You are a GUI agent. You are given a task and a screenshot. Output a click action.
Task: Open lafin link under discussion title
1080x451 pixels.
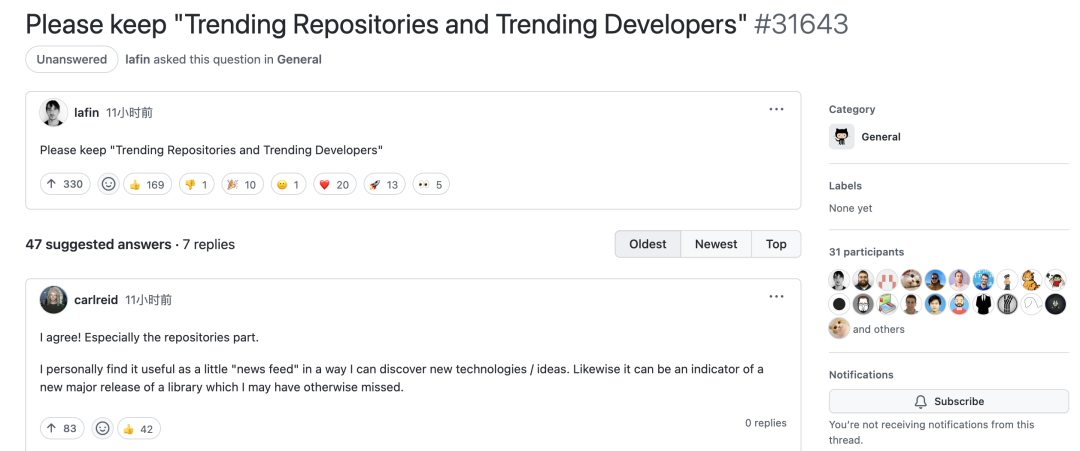(x=138, y=59)
